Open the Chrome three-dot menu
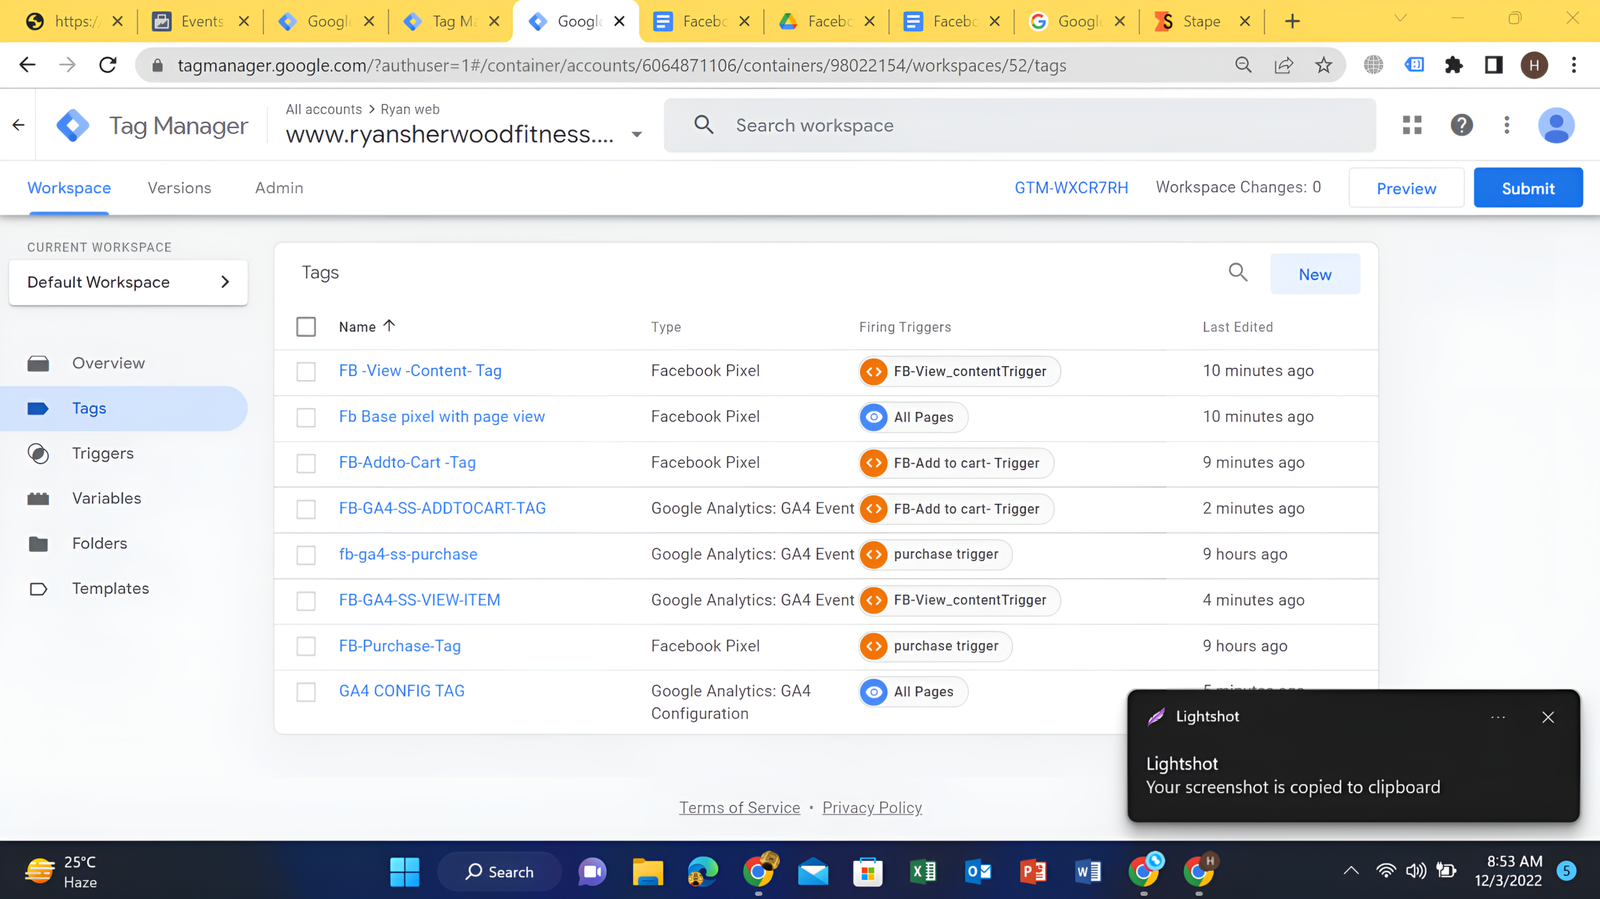1600x899 pixels. (1574, 65)
